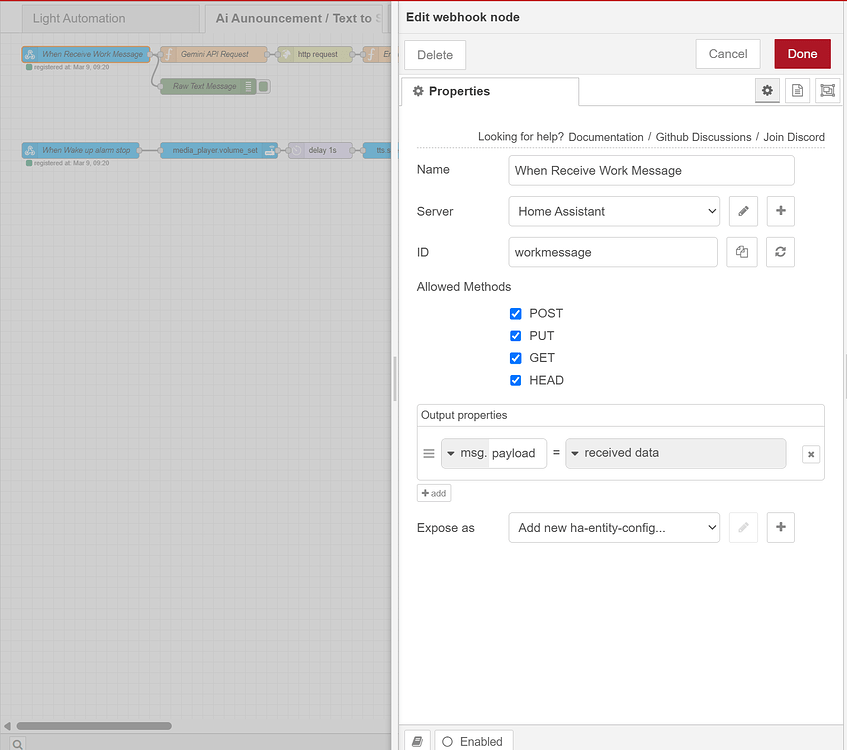Image resolution: width=847 pixels, height=750 pixels.
Task: Click the scroll left arrow on canvas
Action: click(x=7, y=726)
